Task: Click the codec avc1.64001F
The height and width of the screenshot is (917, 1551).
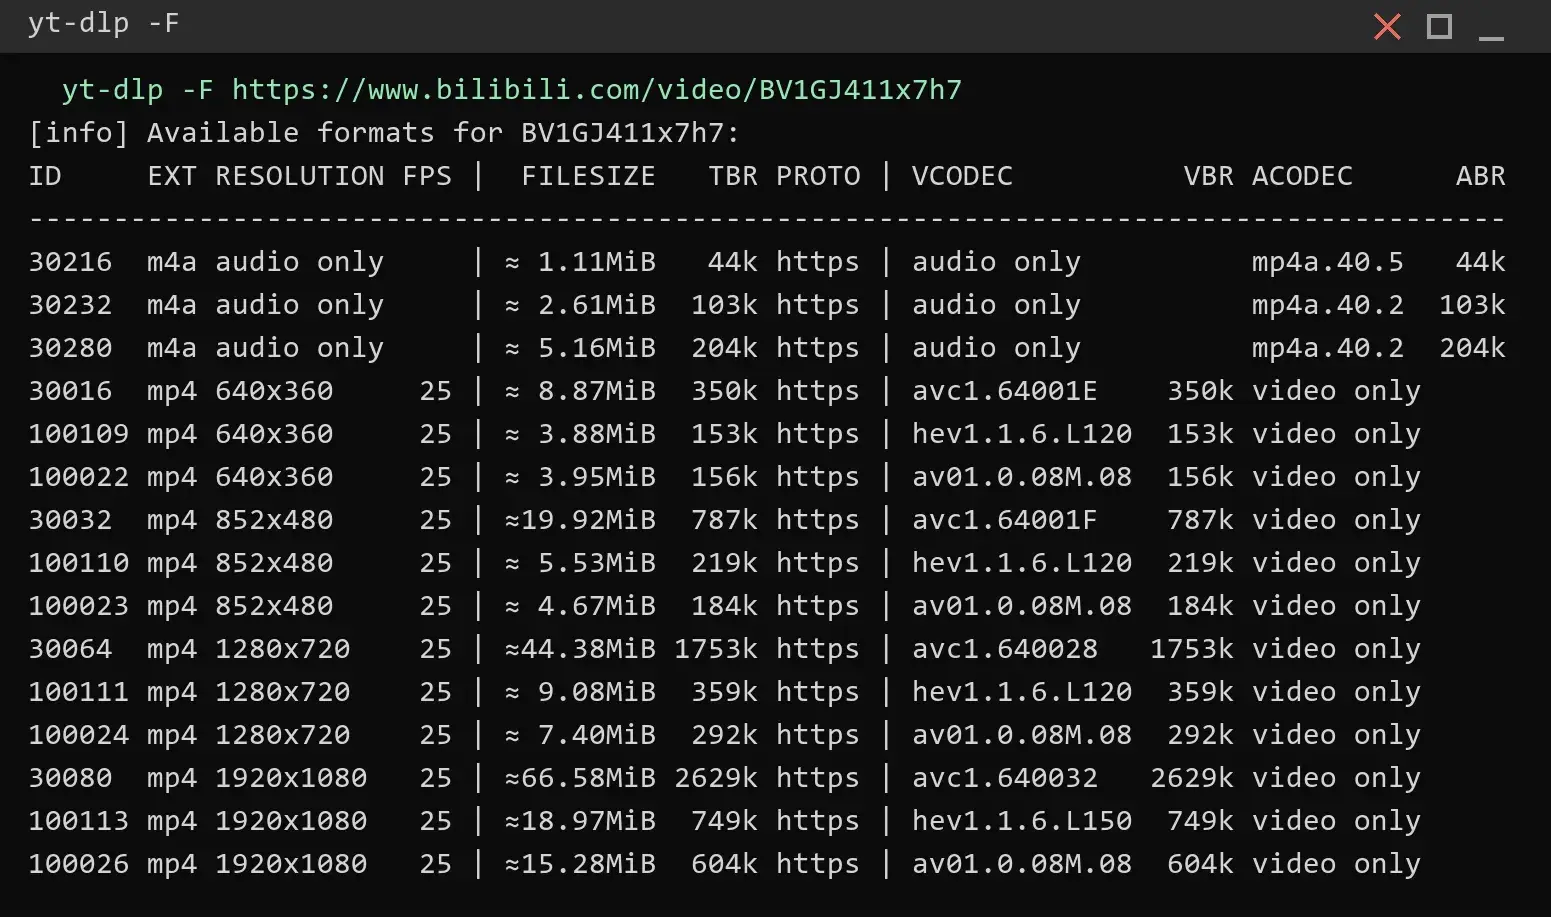Action: [x=1004, y=520]
